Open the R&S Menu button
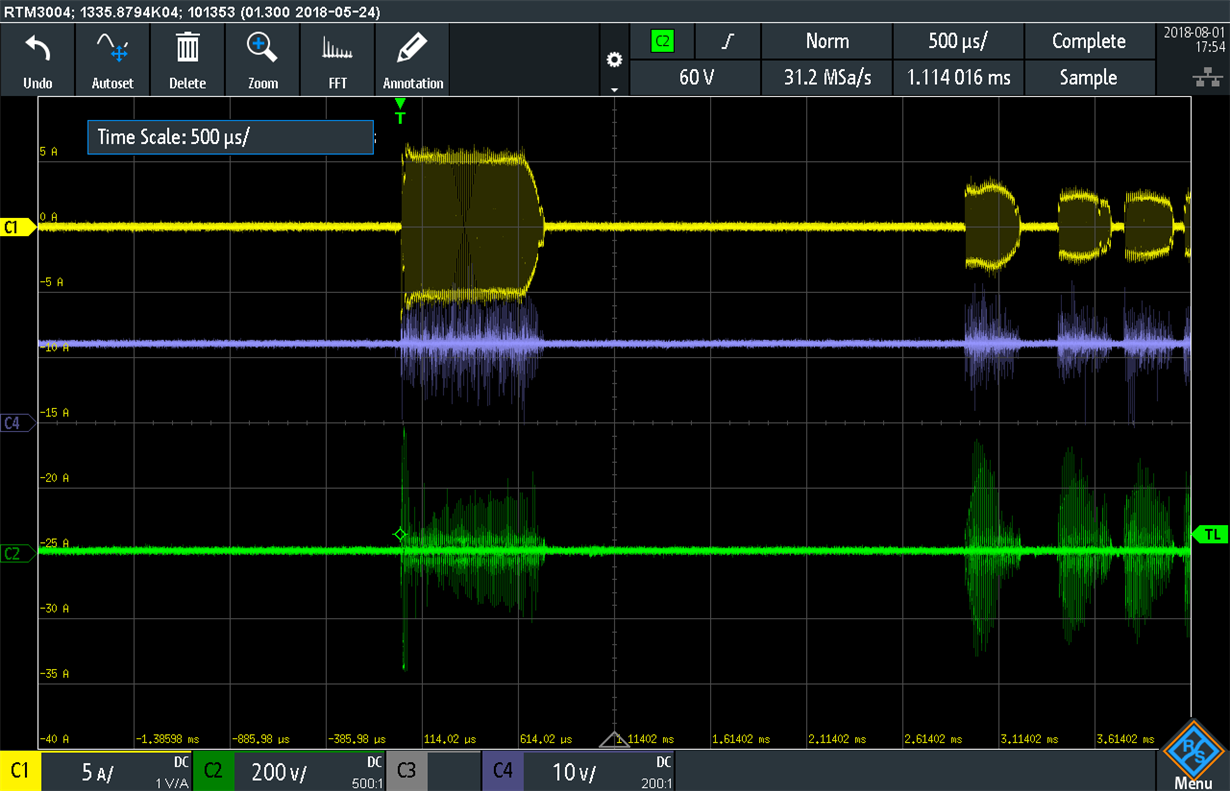Screen dimensions: 1230x791 pyautogui.click(x=1194, y=756)
